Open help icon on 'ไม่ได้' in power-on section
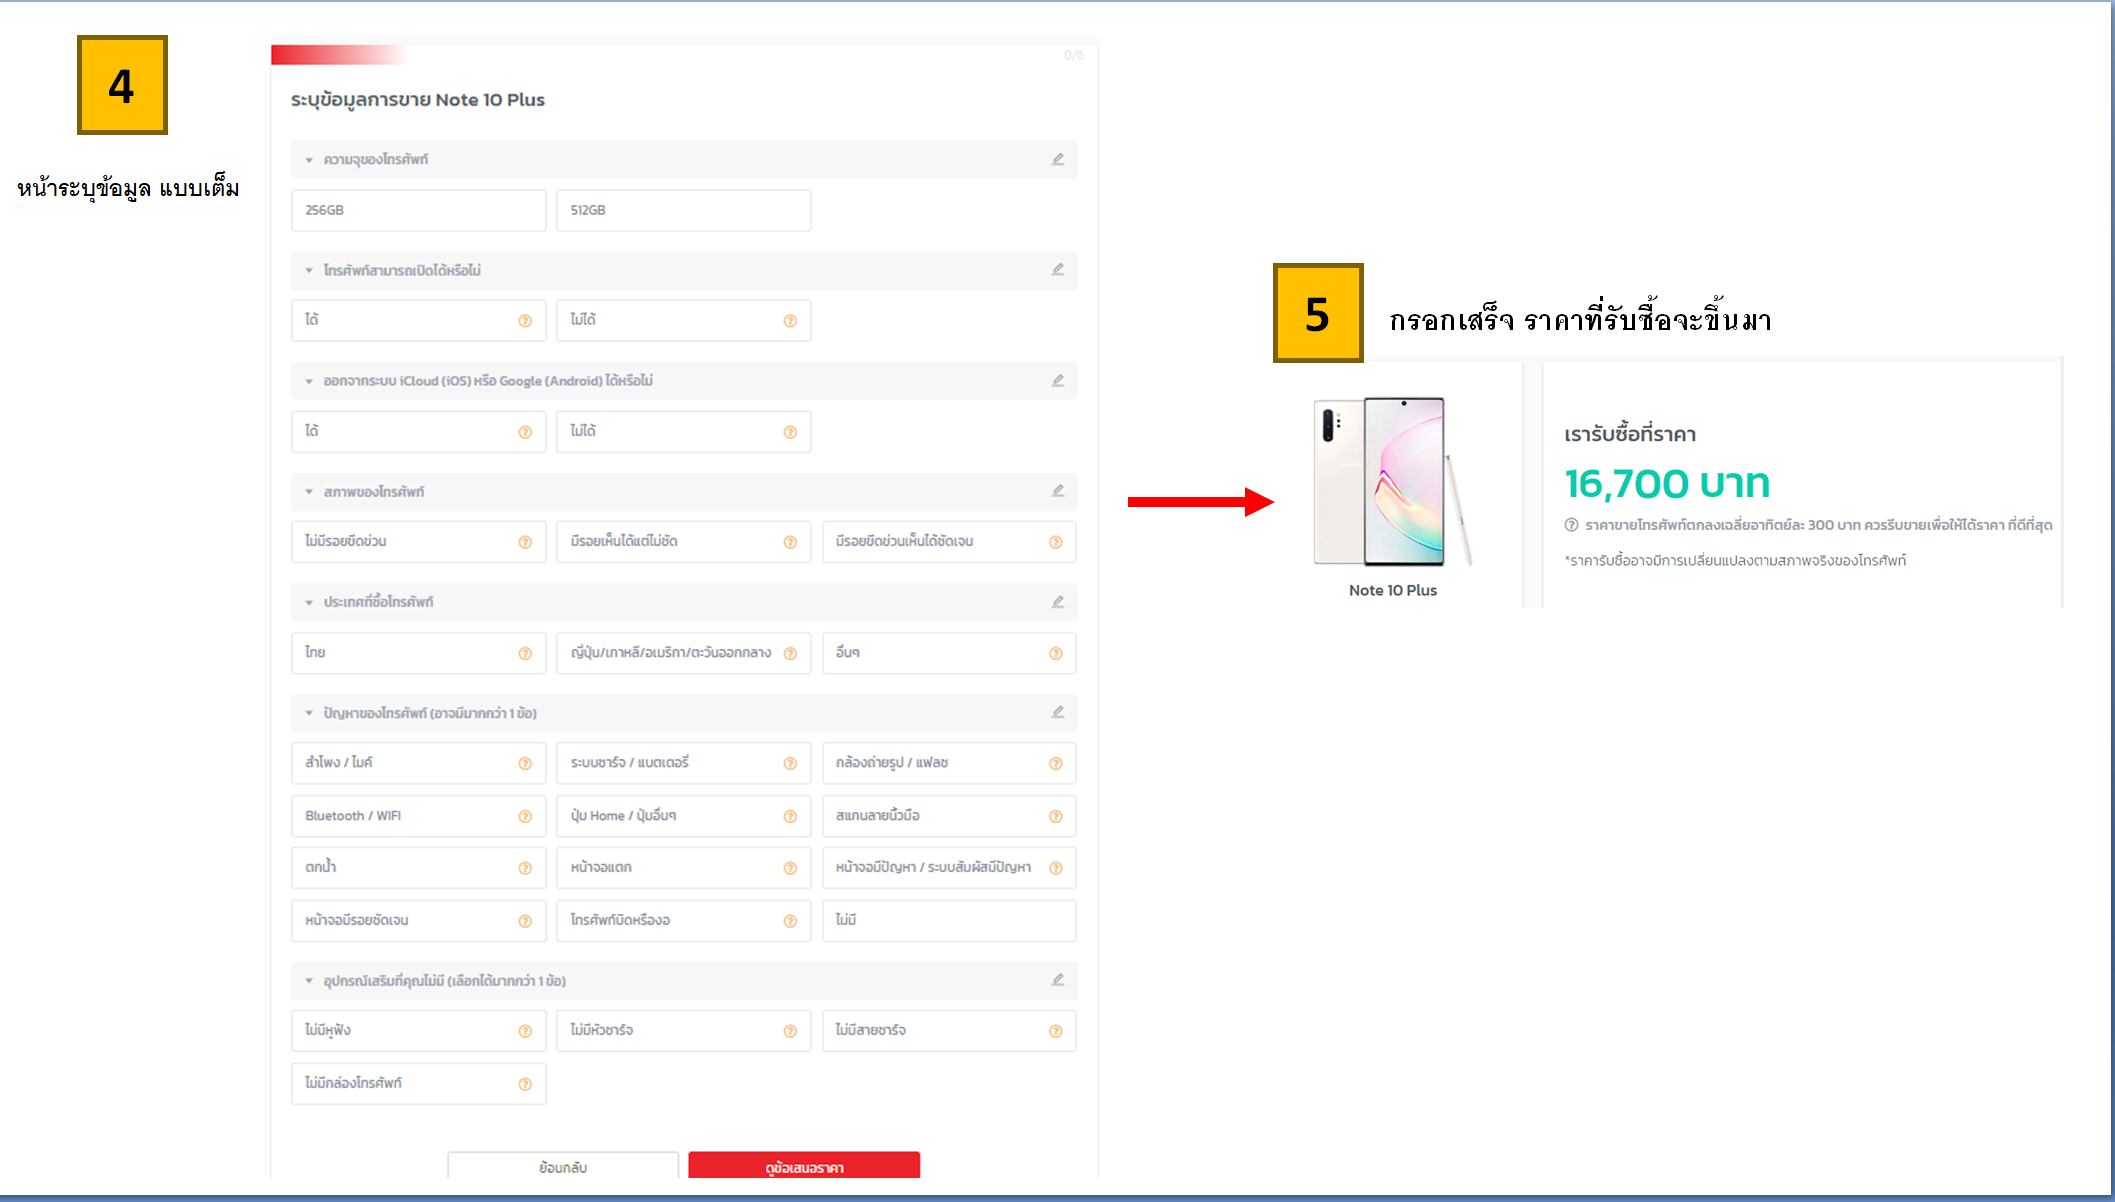 (790, 321)
